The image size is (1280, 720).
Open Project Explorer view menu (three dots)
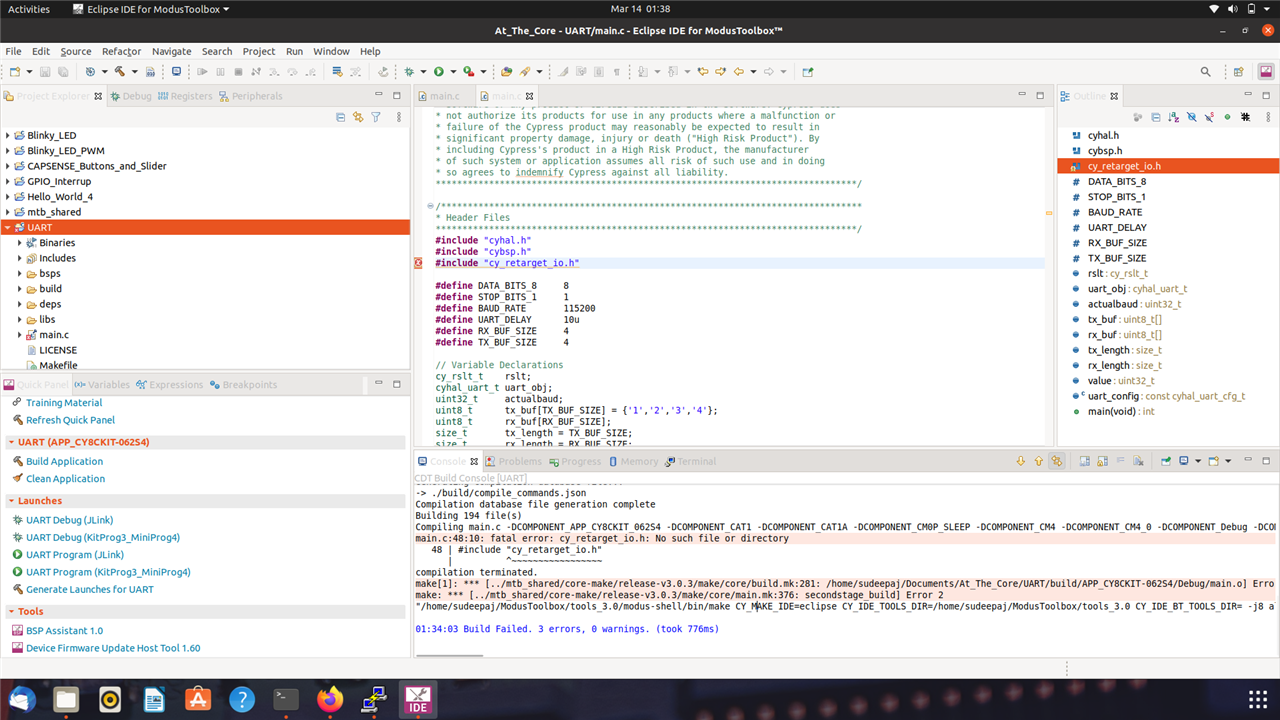click(x=399, y=117)
